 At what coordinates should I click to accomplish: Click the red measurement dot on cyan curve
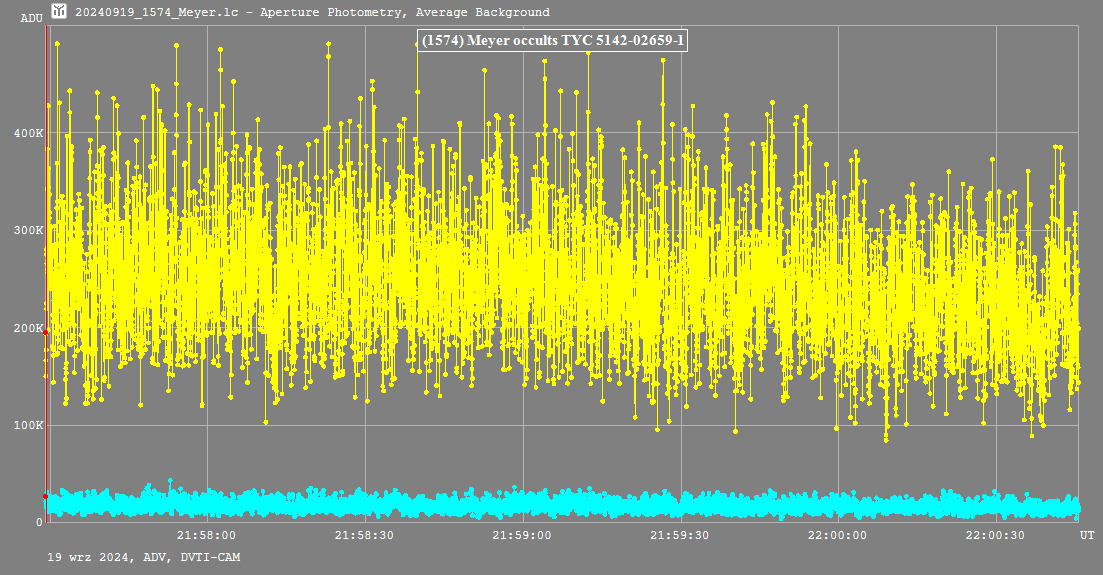[x=46, y=496]
